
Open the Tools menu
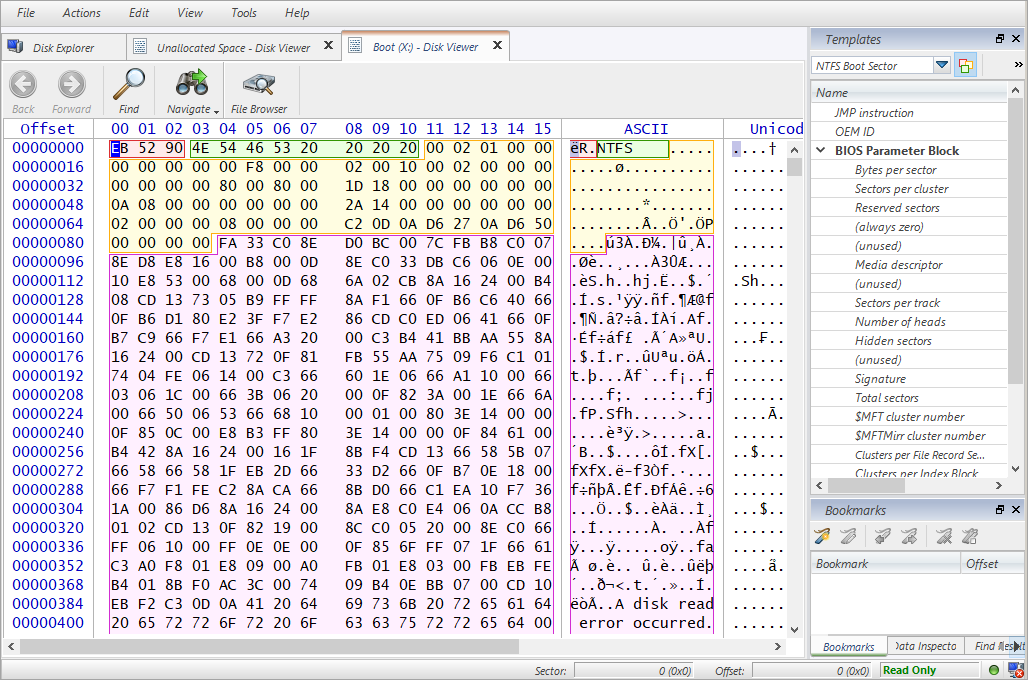[243, 13]
